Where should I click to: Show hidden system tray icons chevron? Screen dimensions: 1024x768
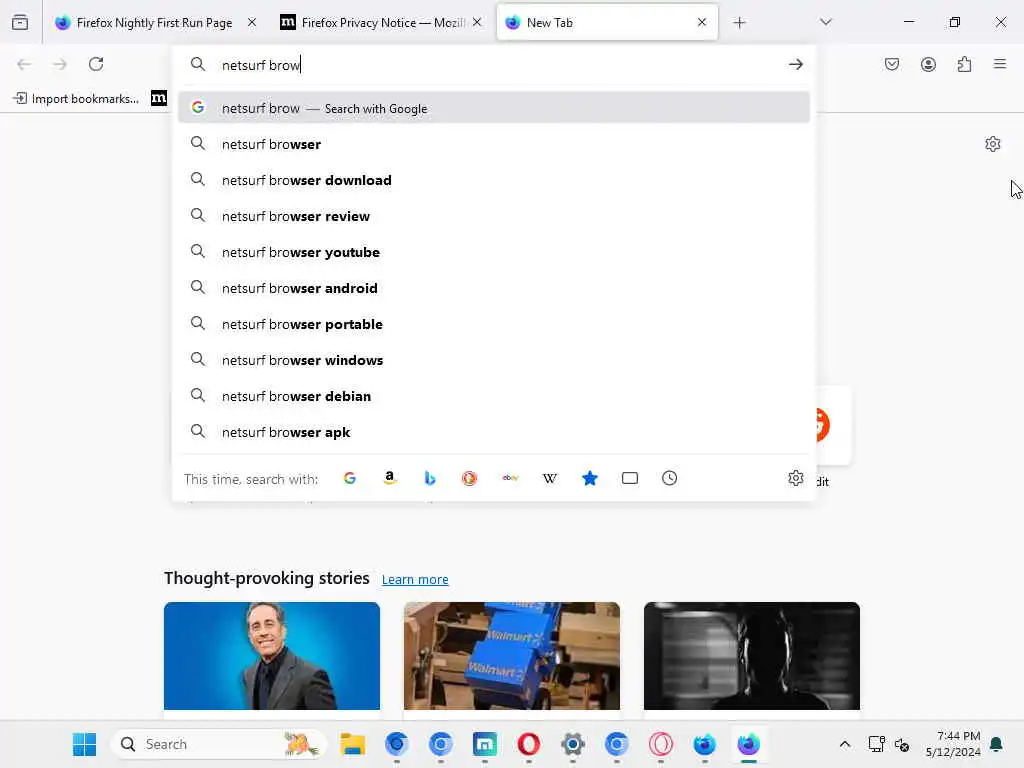pyautogui.click(x=844, y=744)
